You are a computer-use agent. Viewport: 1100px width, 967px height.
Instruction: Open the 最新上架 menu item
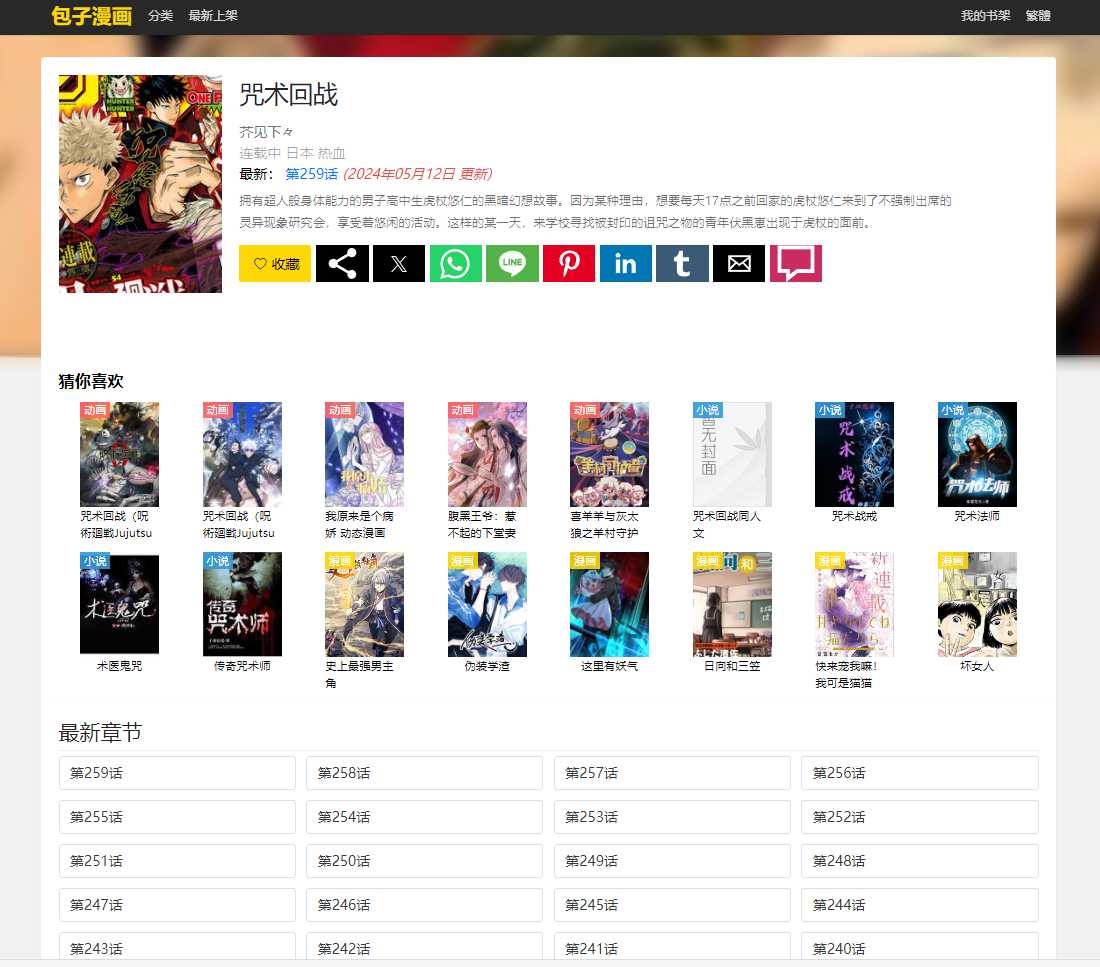[x=213, y=15]
